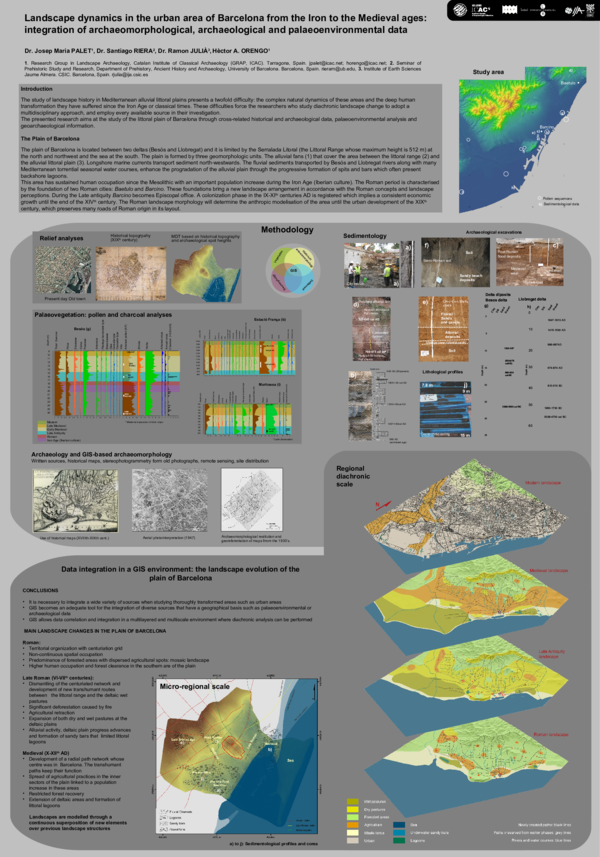This screenshot has width=600, height=857.
Task: Open the Lithological profiles core photo
Action: click(446, 409)
